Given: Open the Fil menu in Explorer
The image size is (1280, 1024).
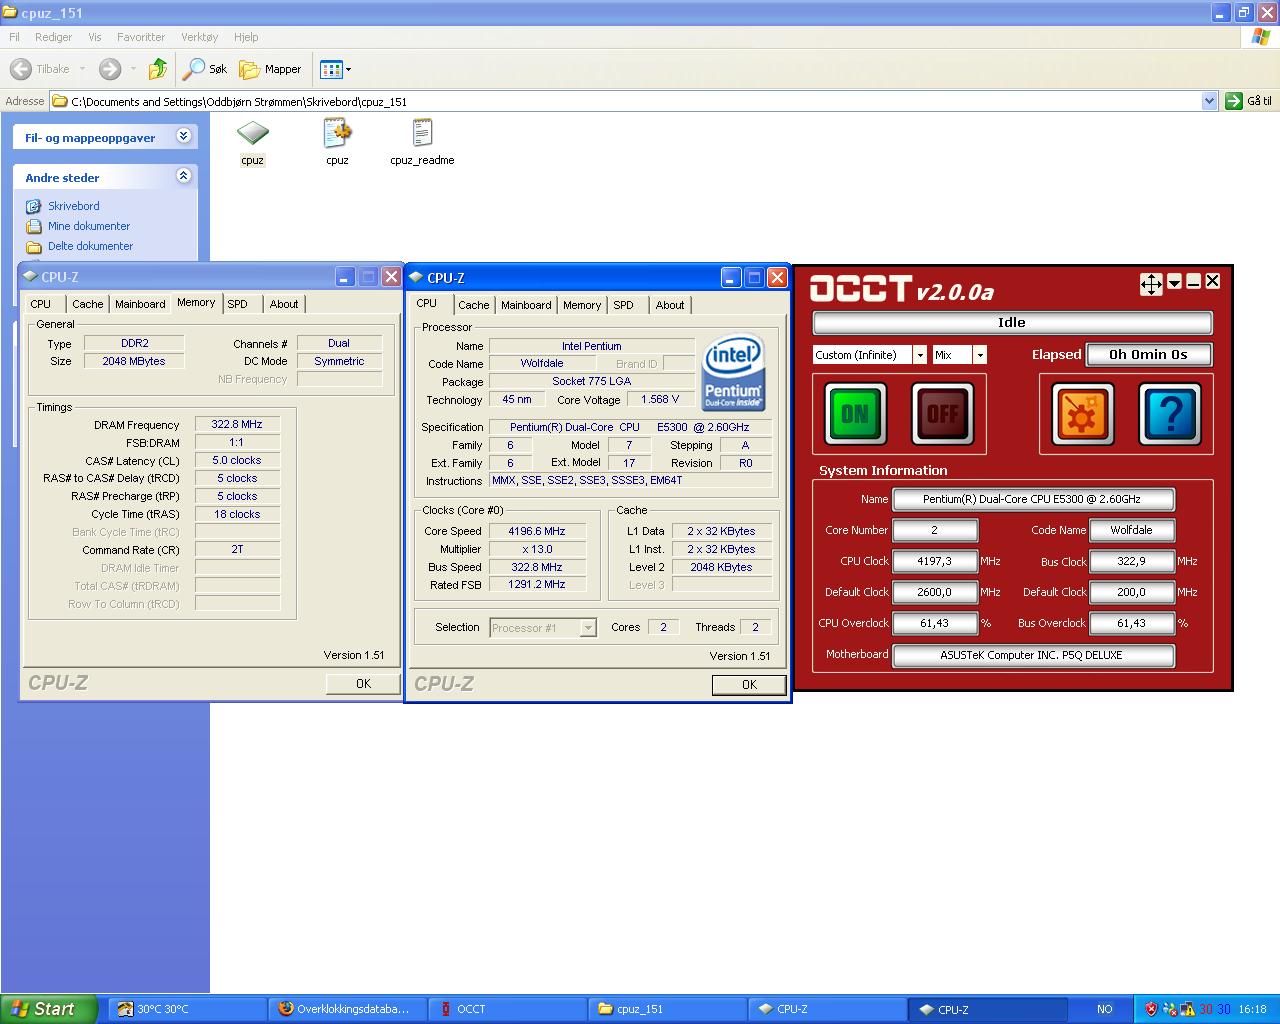Looking at the screenshot, I should tap(14, 37).
